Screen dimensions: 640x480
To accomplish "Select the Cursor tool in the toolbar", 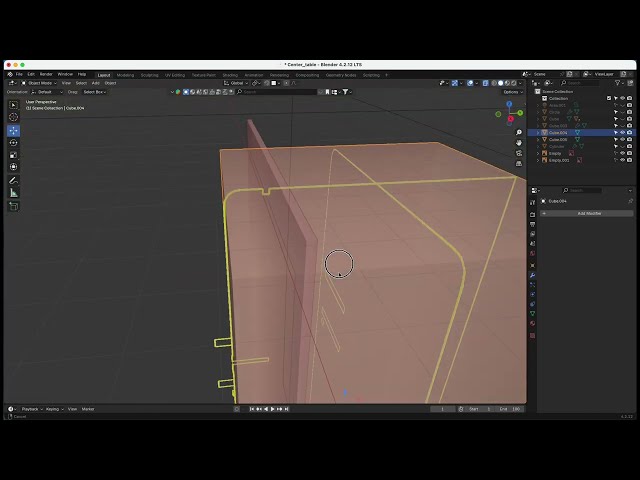I will tap(13, 118).
